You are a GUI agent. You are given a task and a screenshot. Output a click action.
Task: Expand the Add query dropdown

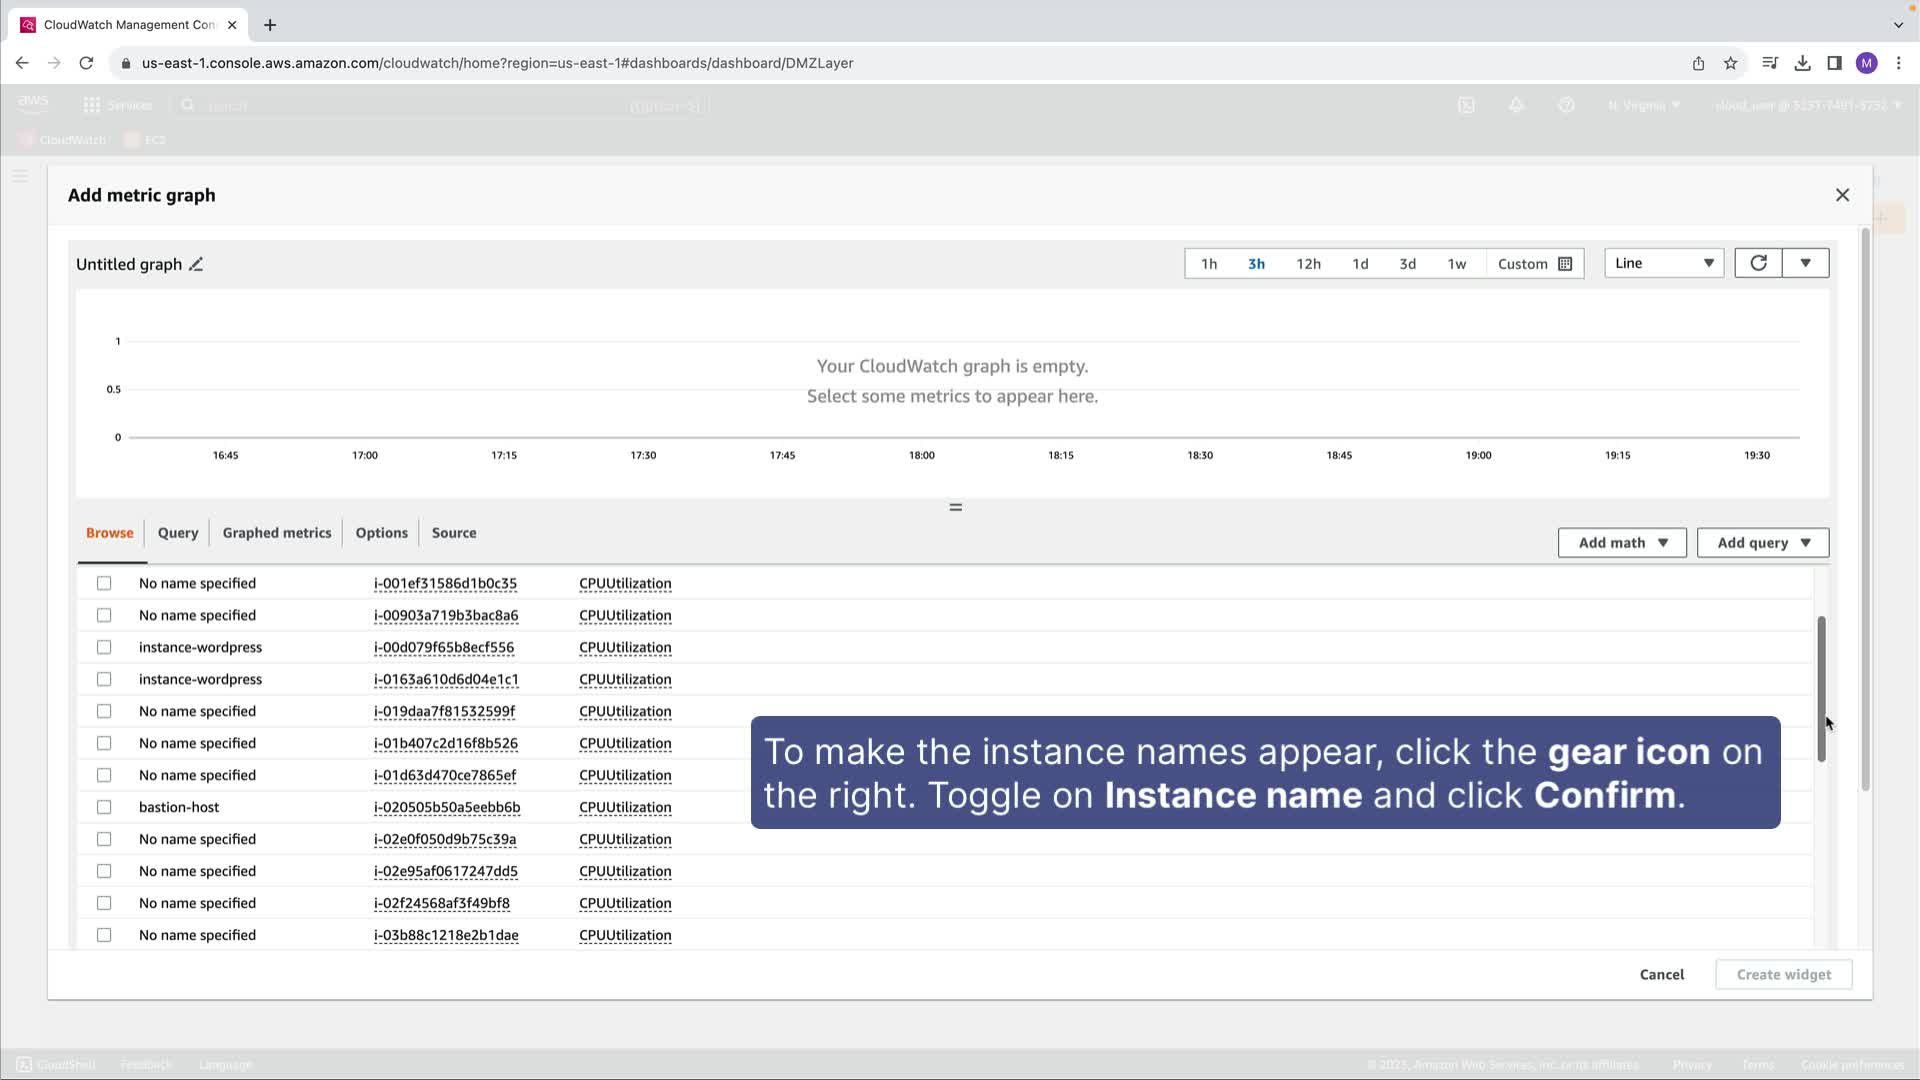(1763, 543)
